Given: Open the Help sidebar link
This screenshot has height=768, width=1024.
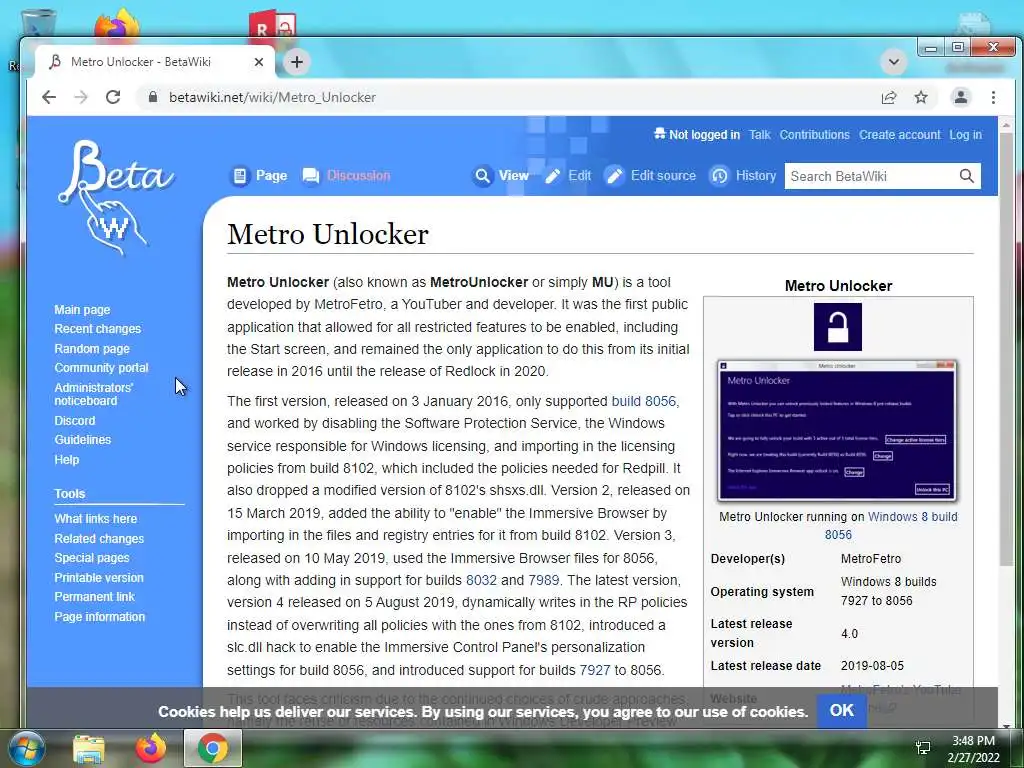Looking at the screenshot, I should 67,460.
